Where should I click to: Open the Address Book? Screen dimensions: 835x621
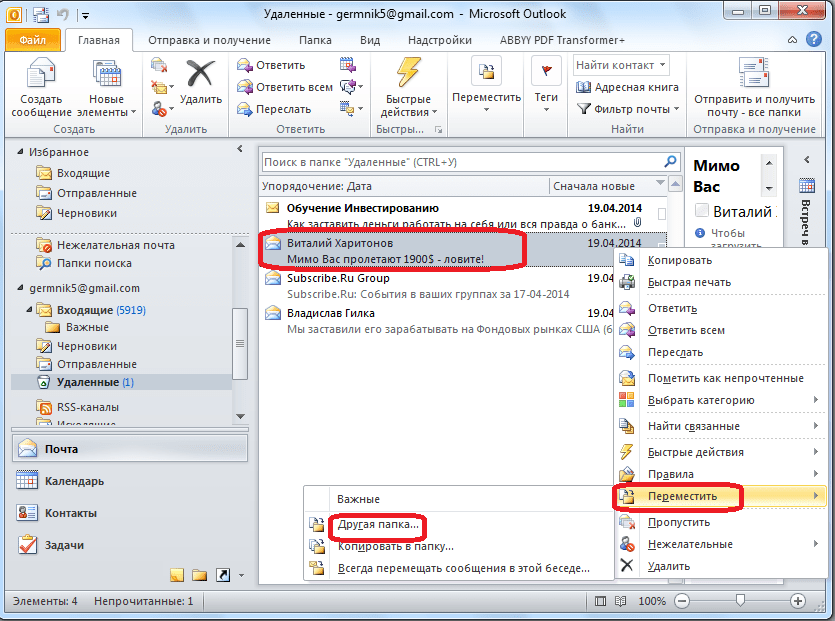tap(627, 87)
